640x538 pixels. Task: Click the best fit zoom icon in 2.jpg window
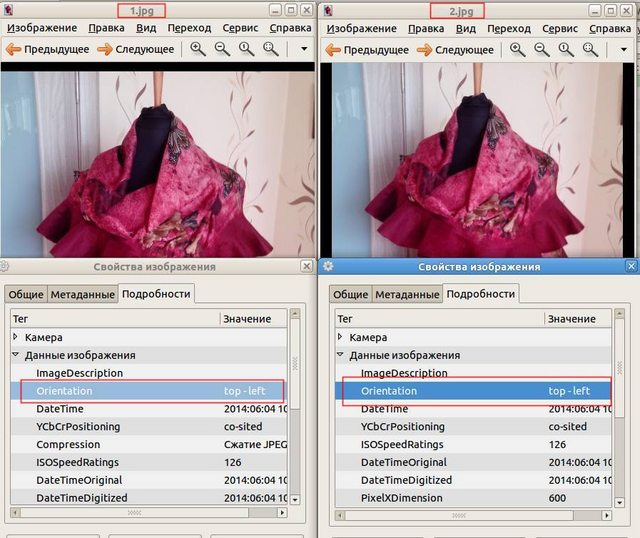coord(591,50)
